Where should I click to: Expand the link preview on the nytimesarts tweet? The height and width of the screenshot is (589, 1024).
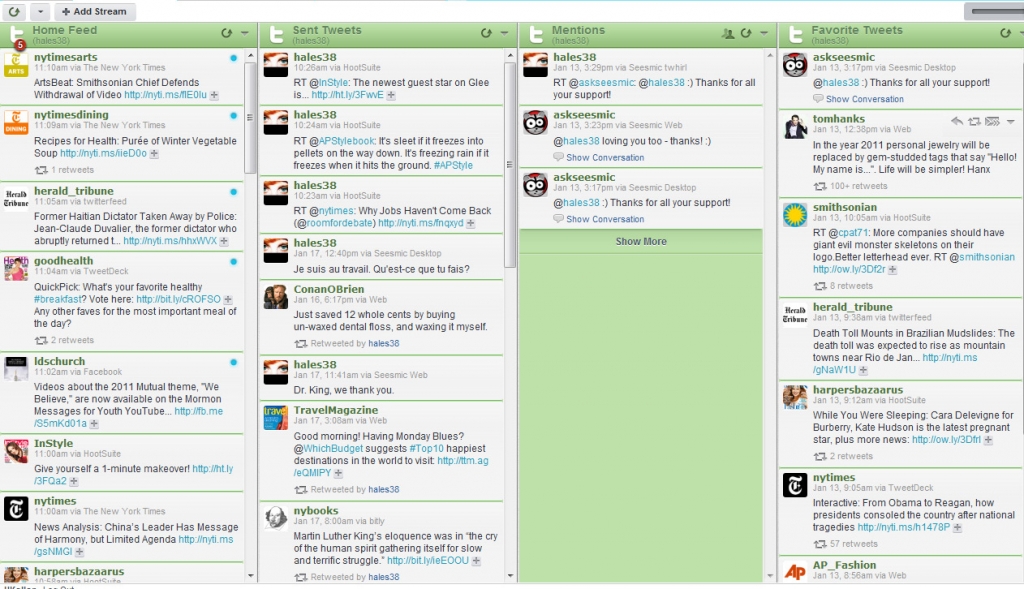216,95
